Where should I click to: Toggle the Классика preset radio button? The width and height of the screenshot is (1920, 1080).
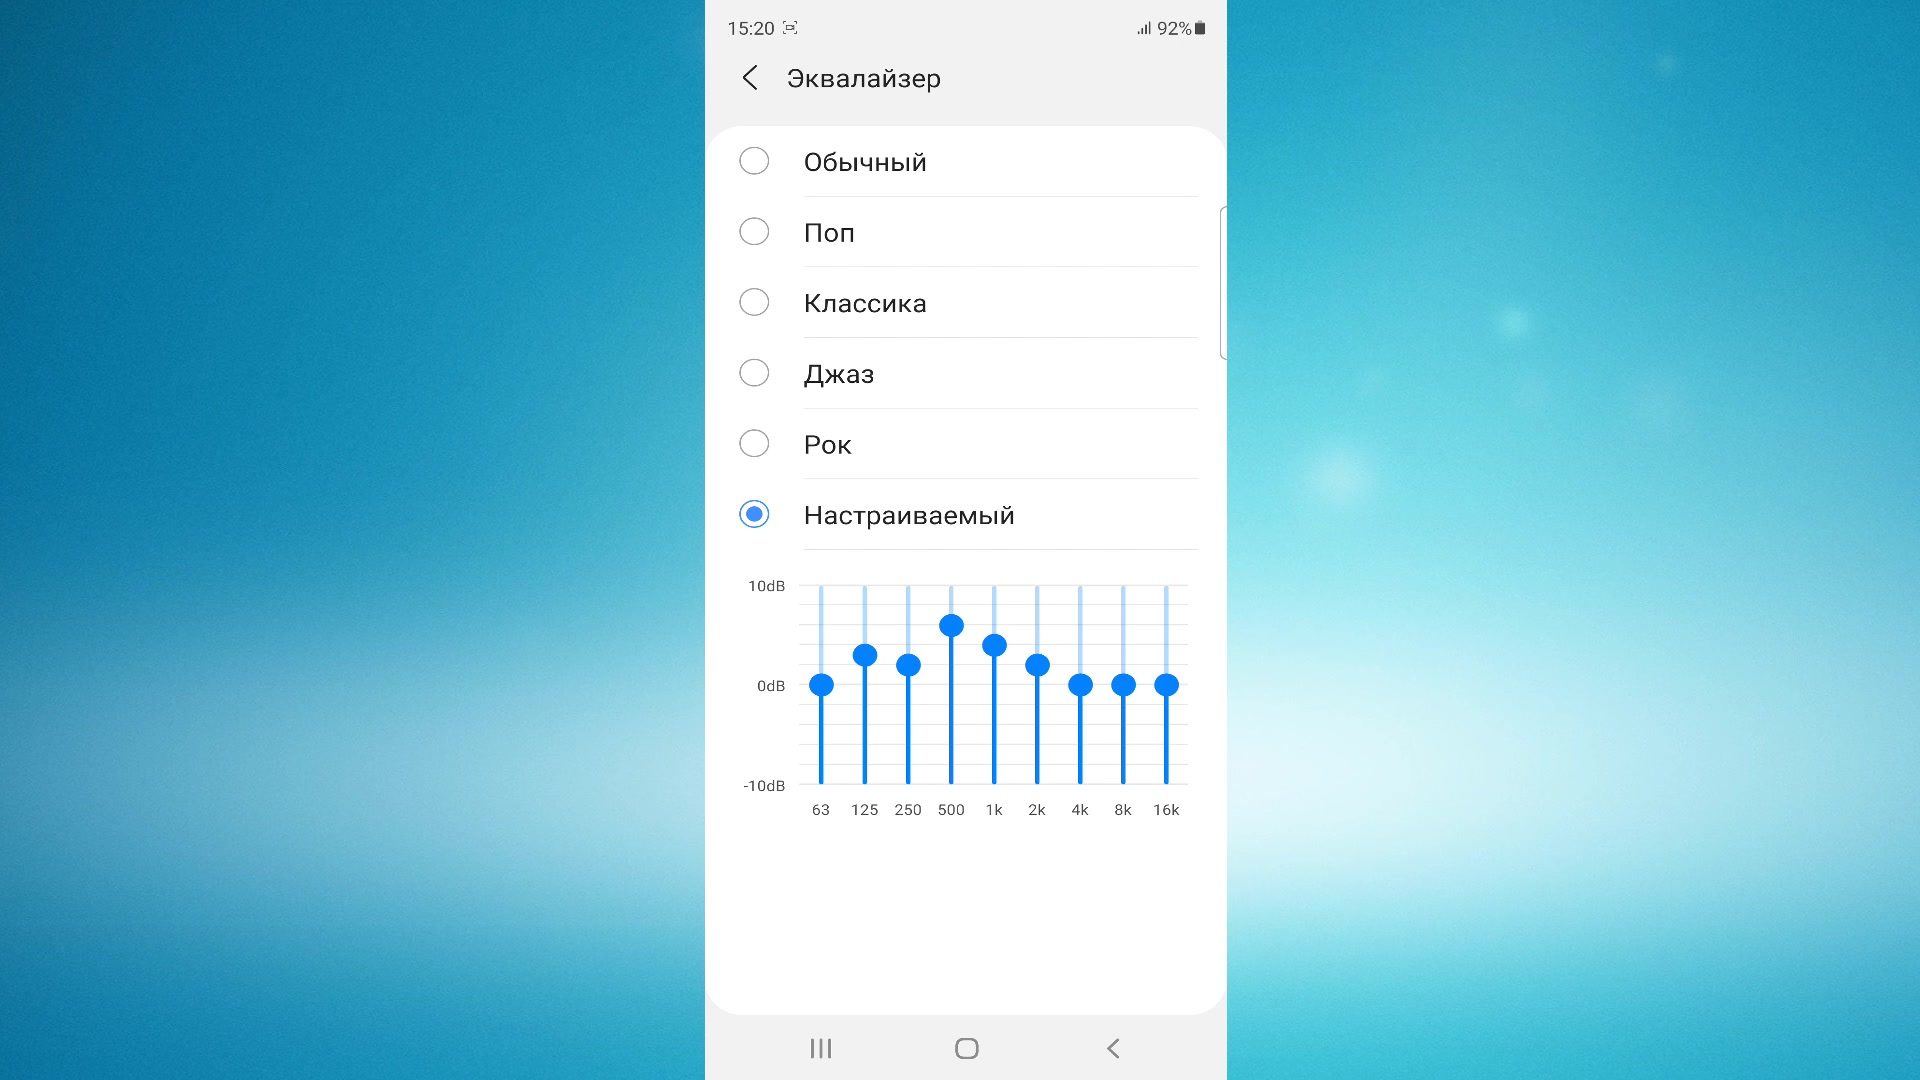coord(754,302)
